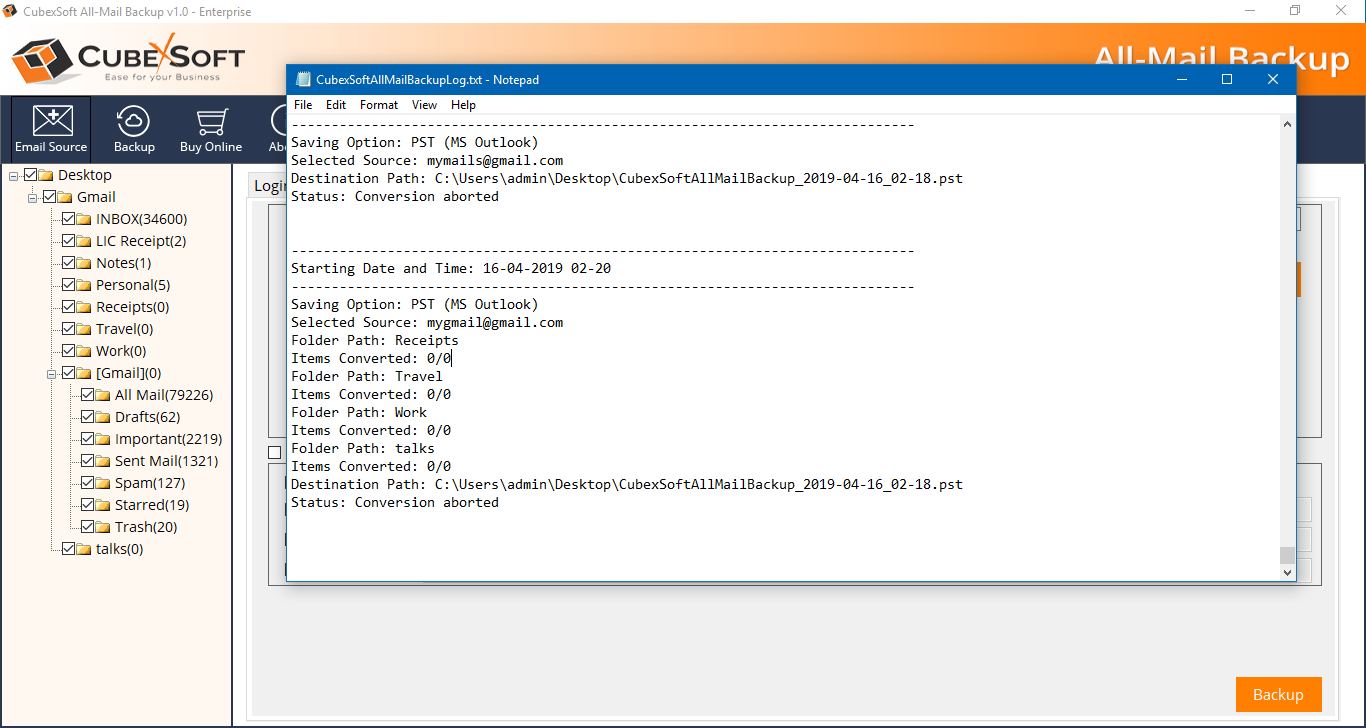Click the Notepad scroll up arrow
This screenshot has width=1366, height=728.
click(x=1287, y=125)
